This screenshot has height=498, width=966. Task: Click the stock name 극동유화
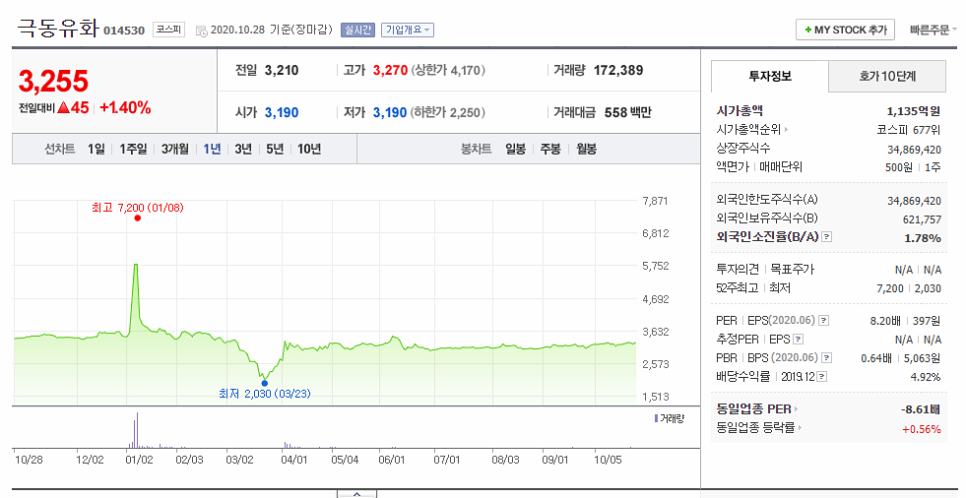(57, 28)
